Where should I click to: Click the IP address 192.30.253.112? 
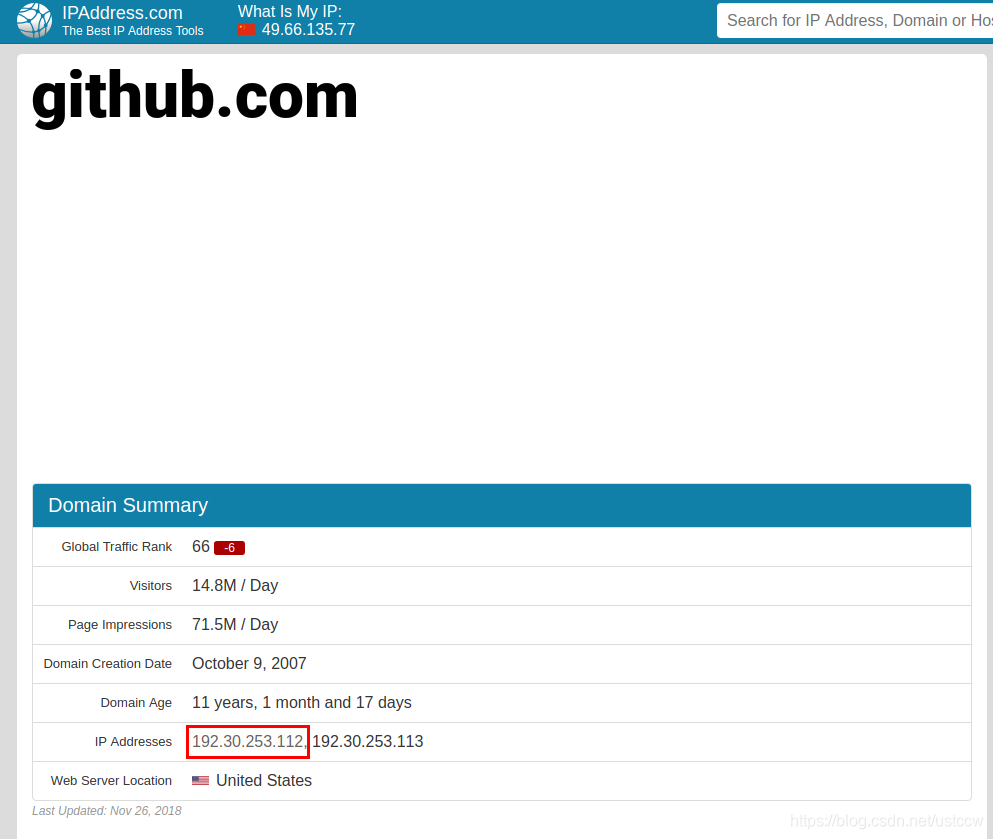coord(248,741)
